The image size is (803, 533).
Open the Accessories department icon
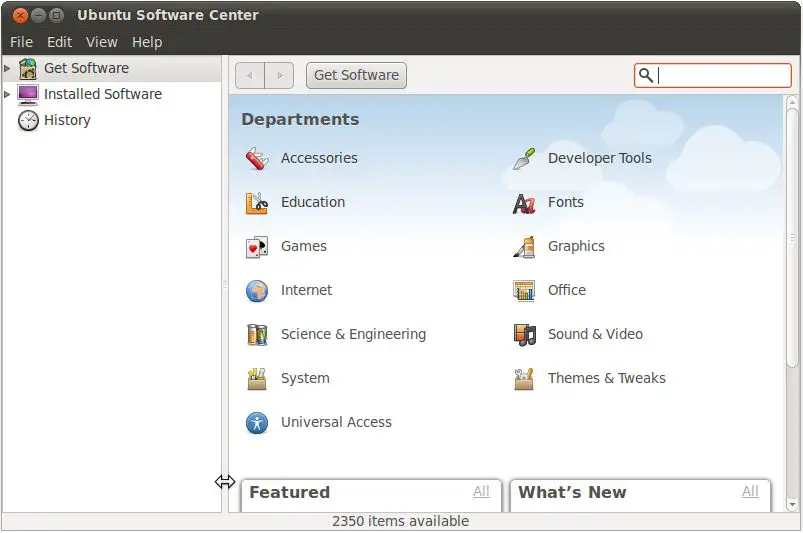coord(257,158)
